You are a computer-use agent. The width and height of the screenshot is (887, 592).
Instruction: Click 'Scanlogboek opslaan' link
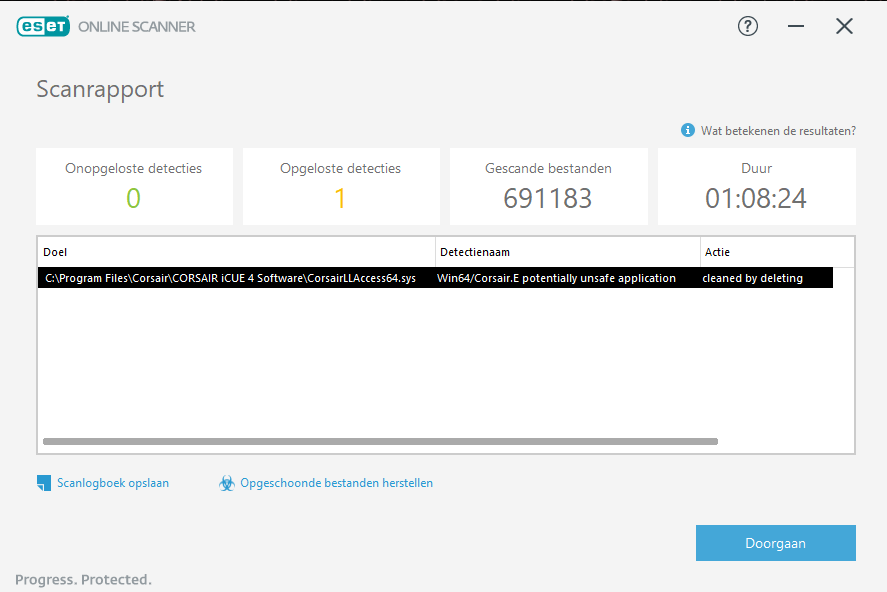[x=113, y=483]
